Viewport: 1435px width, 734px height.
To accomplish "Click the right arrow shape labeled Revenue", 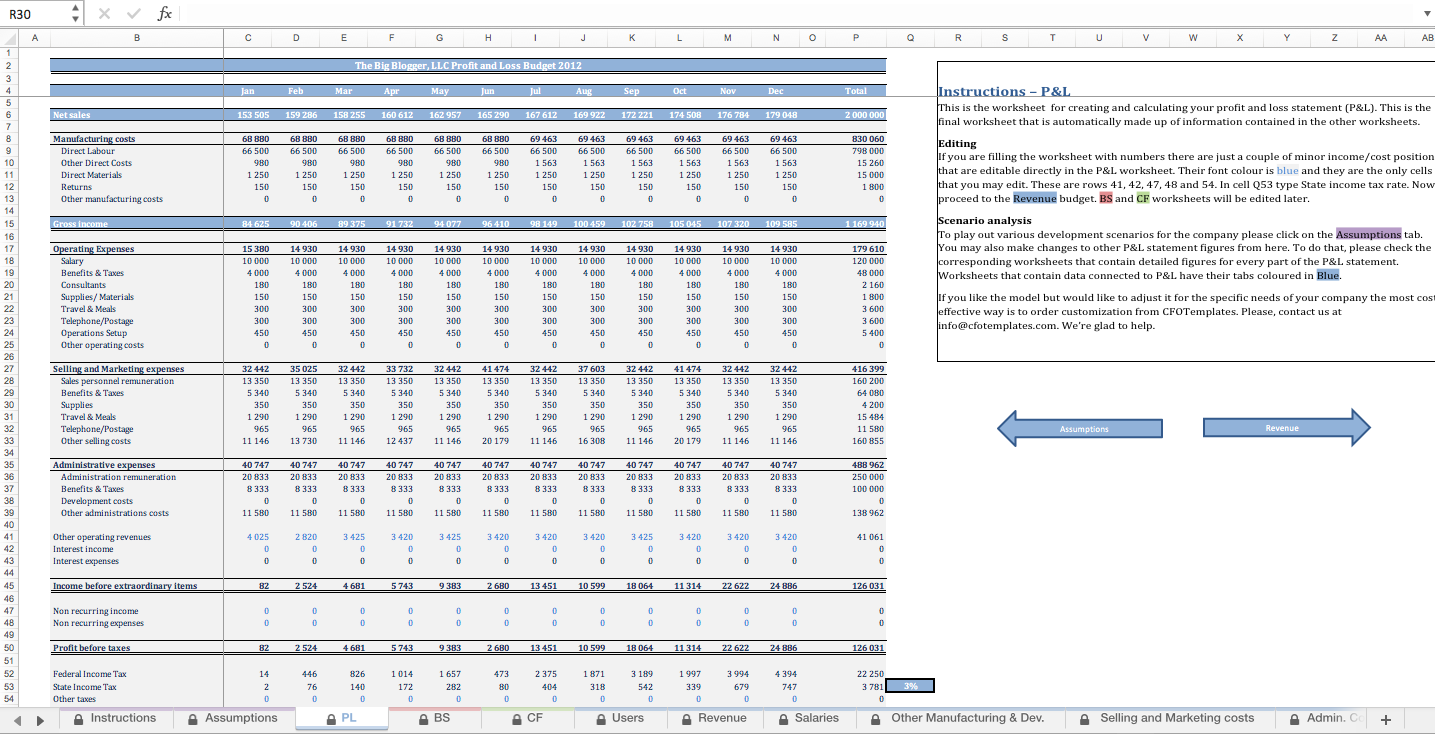I will point(1286,428).
